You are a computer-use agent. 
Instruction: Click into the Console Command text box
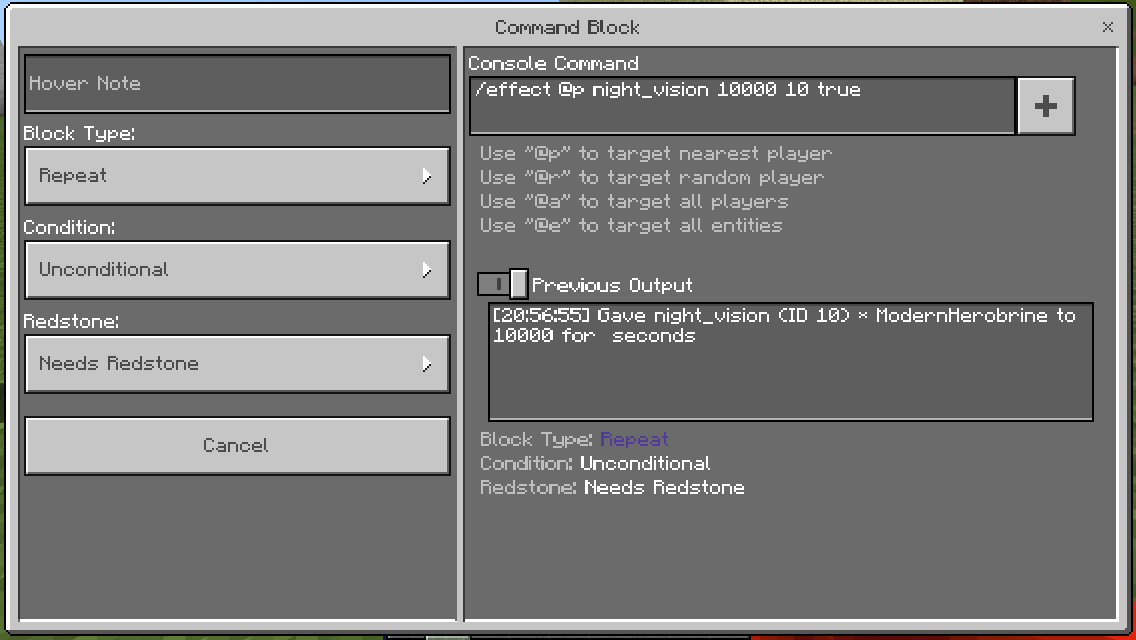pos(742,106)
